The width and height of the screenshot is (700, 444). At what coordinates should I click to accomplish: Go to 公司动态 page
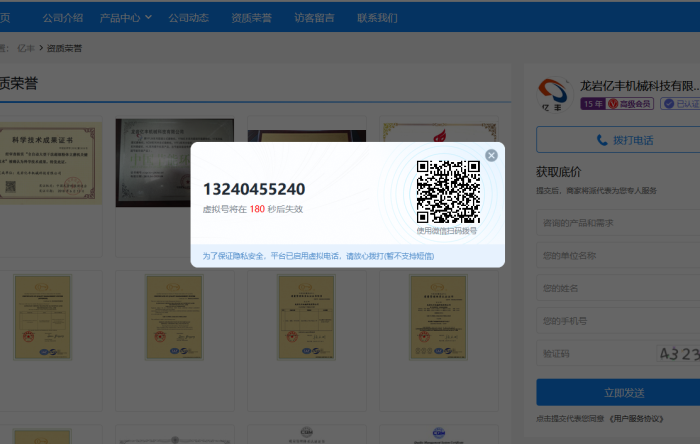[x=188, y=17]
